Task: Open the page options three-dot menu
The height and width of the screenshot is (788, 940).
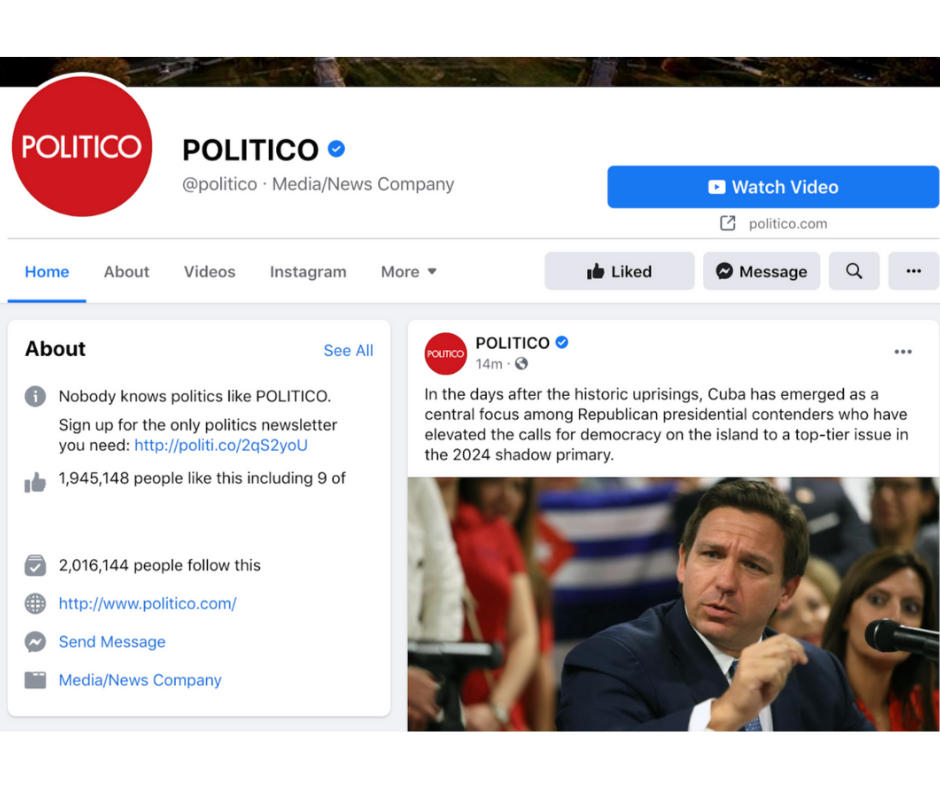Action: pos(913,271)
